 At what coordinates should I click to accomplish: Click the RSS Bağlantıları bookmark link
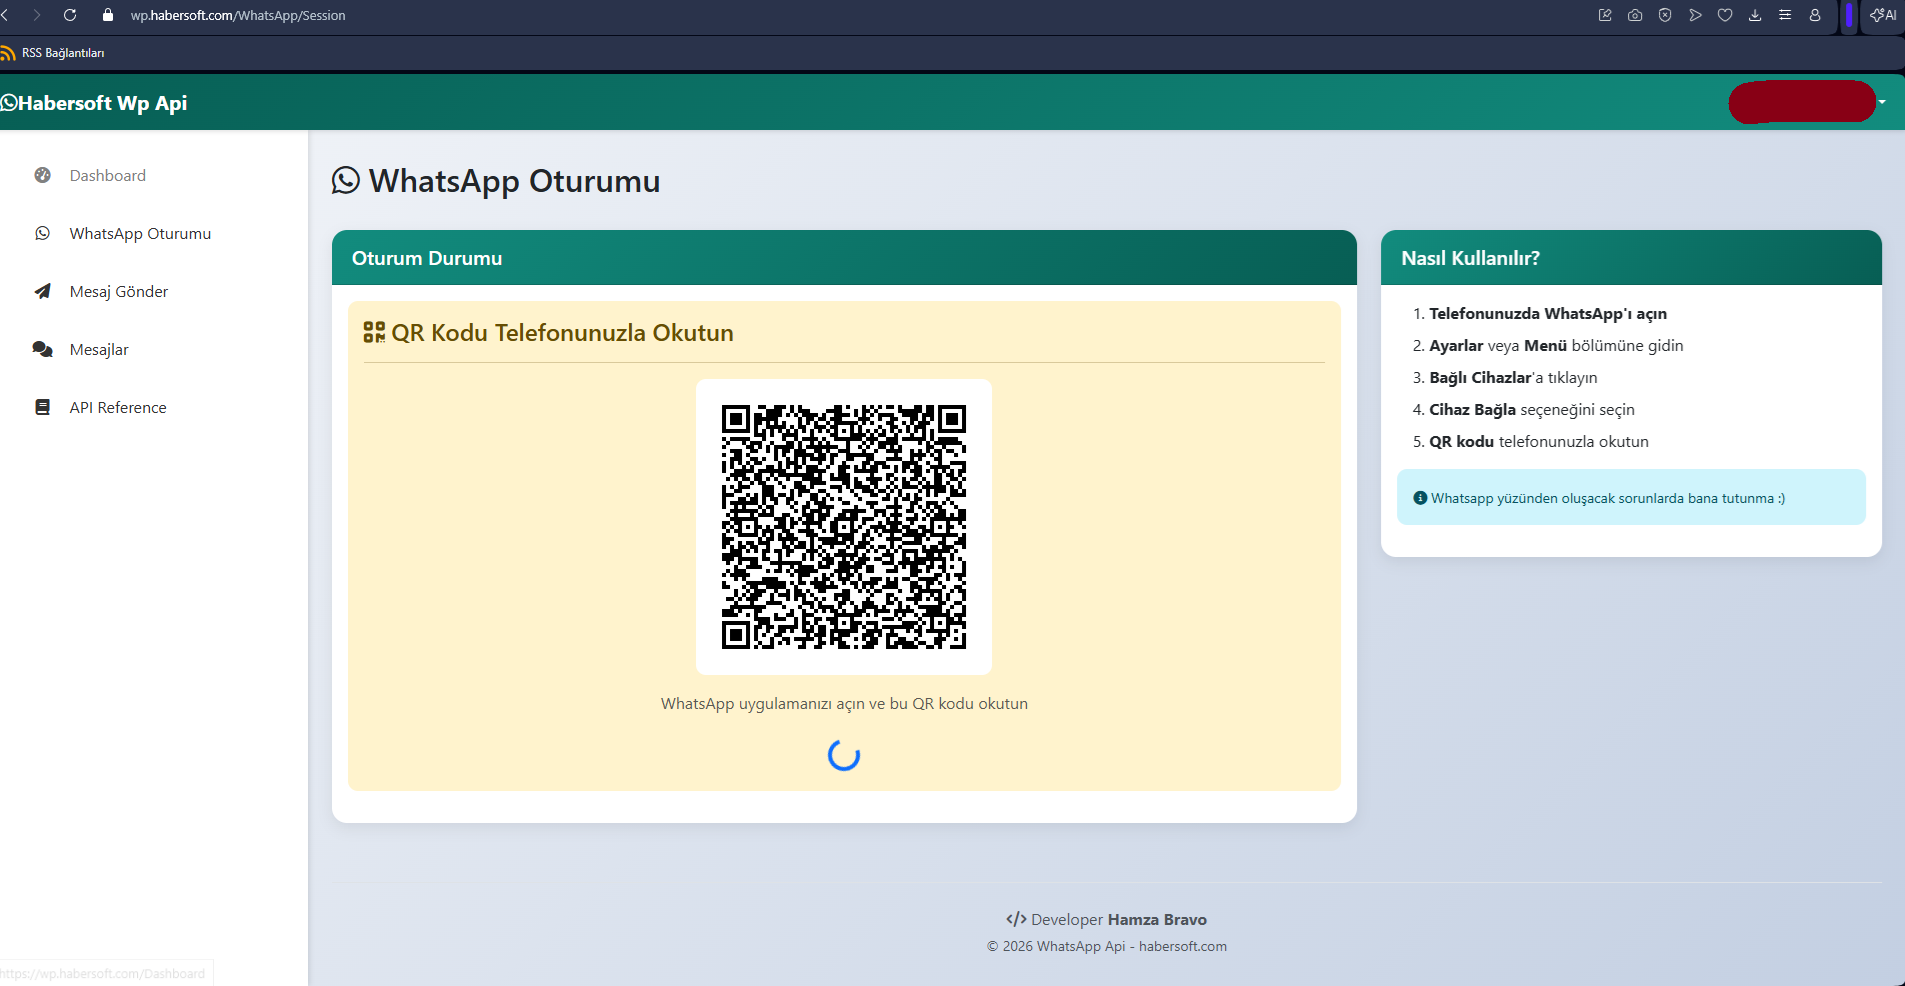(63, 52)
